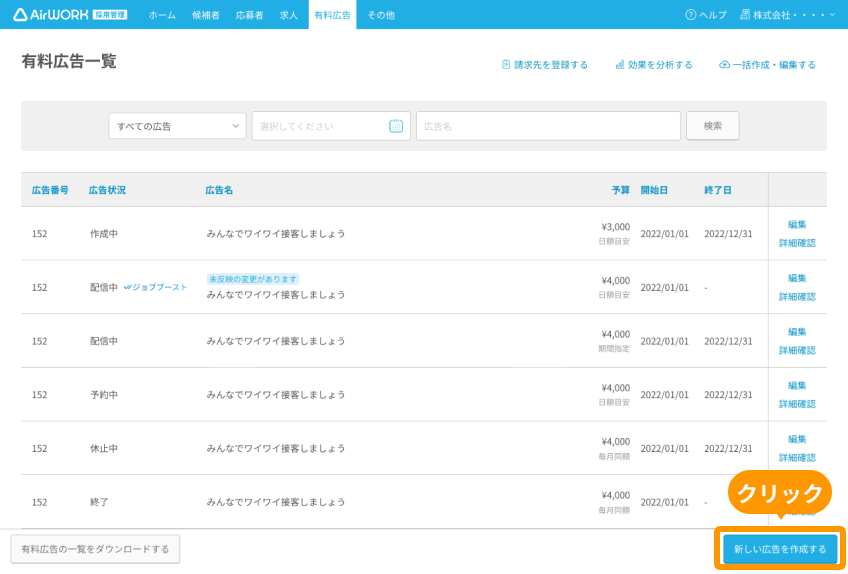Sort by 広告名 column header
This screenshot has height=574, width=848.
tap(219, 190)
